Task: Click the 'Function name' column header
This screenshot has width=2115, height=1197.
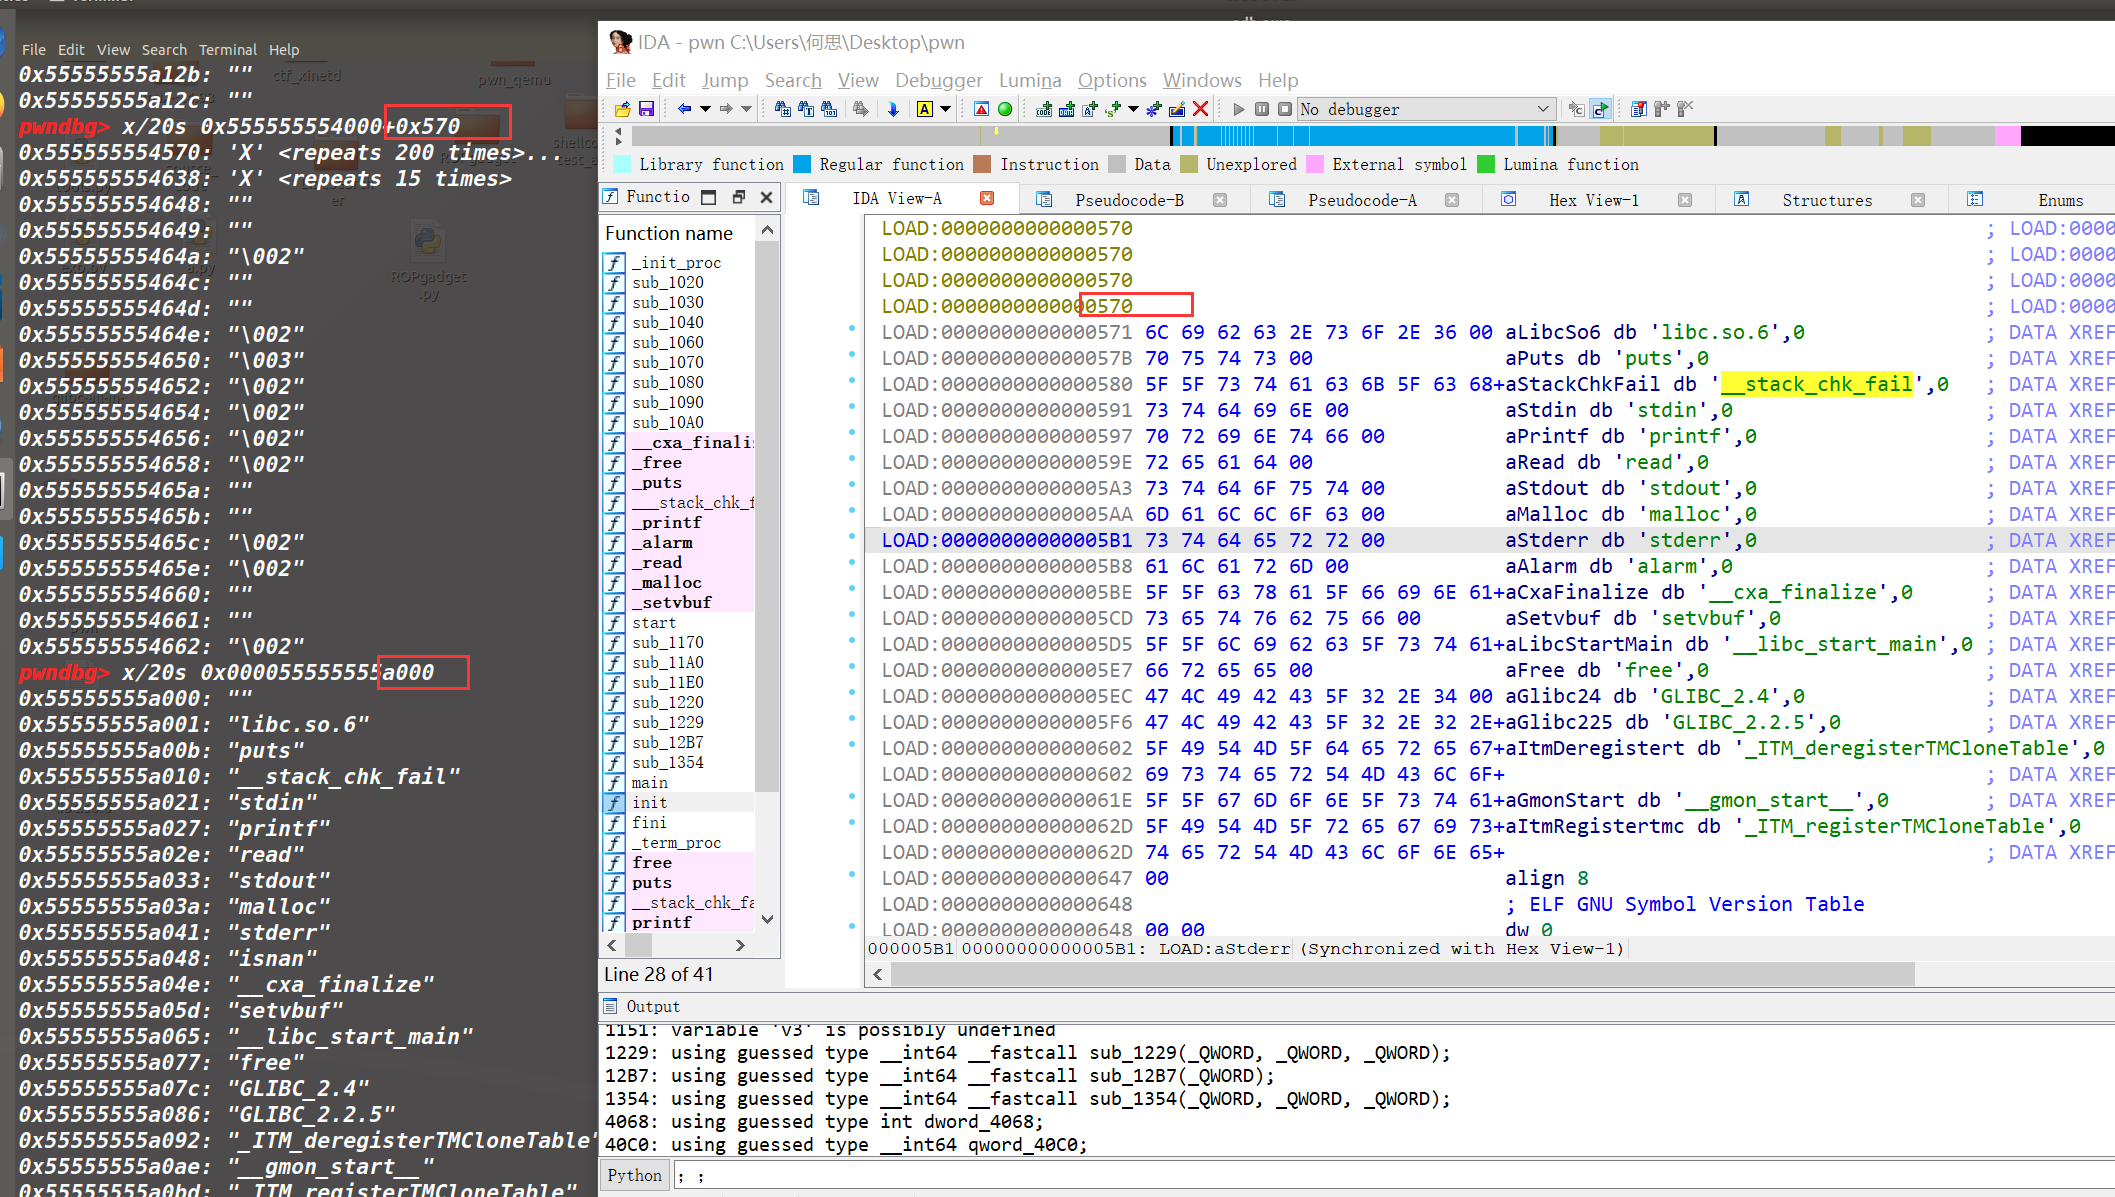Action: (669, 233)
